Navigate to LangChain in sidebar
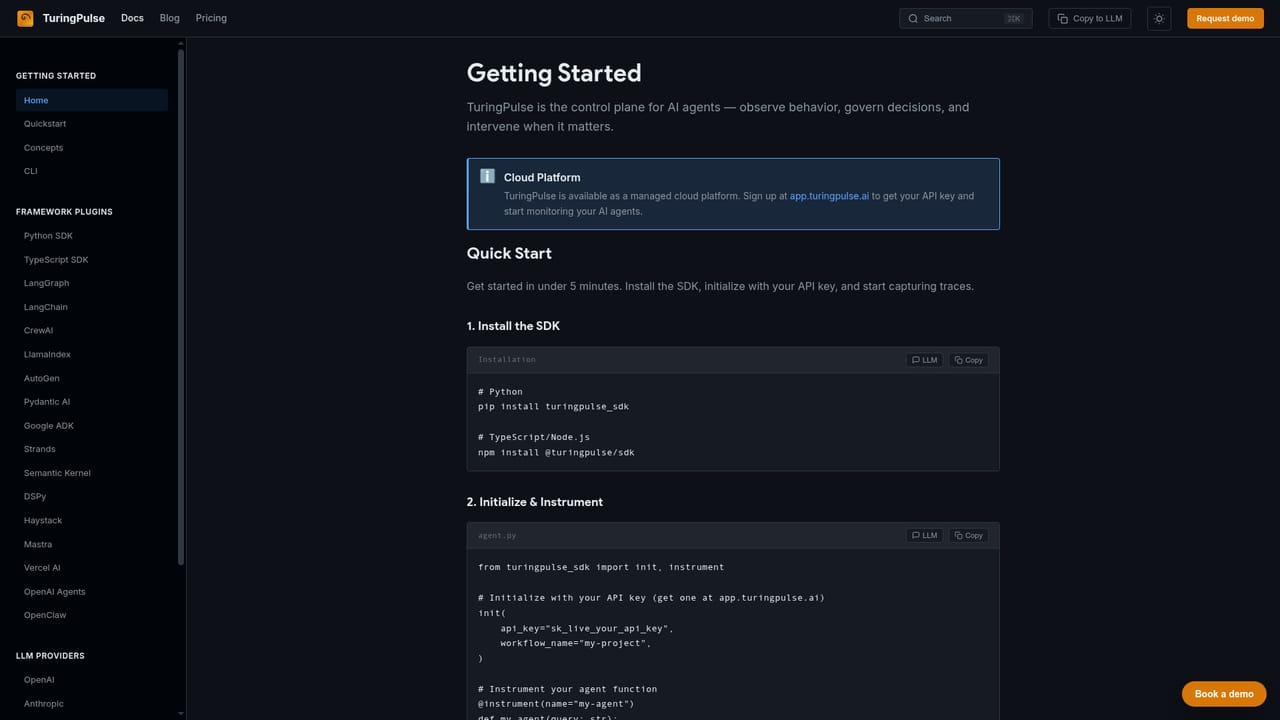 (x=92, y=307)
